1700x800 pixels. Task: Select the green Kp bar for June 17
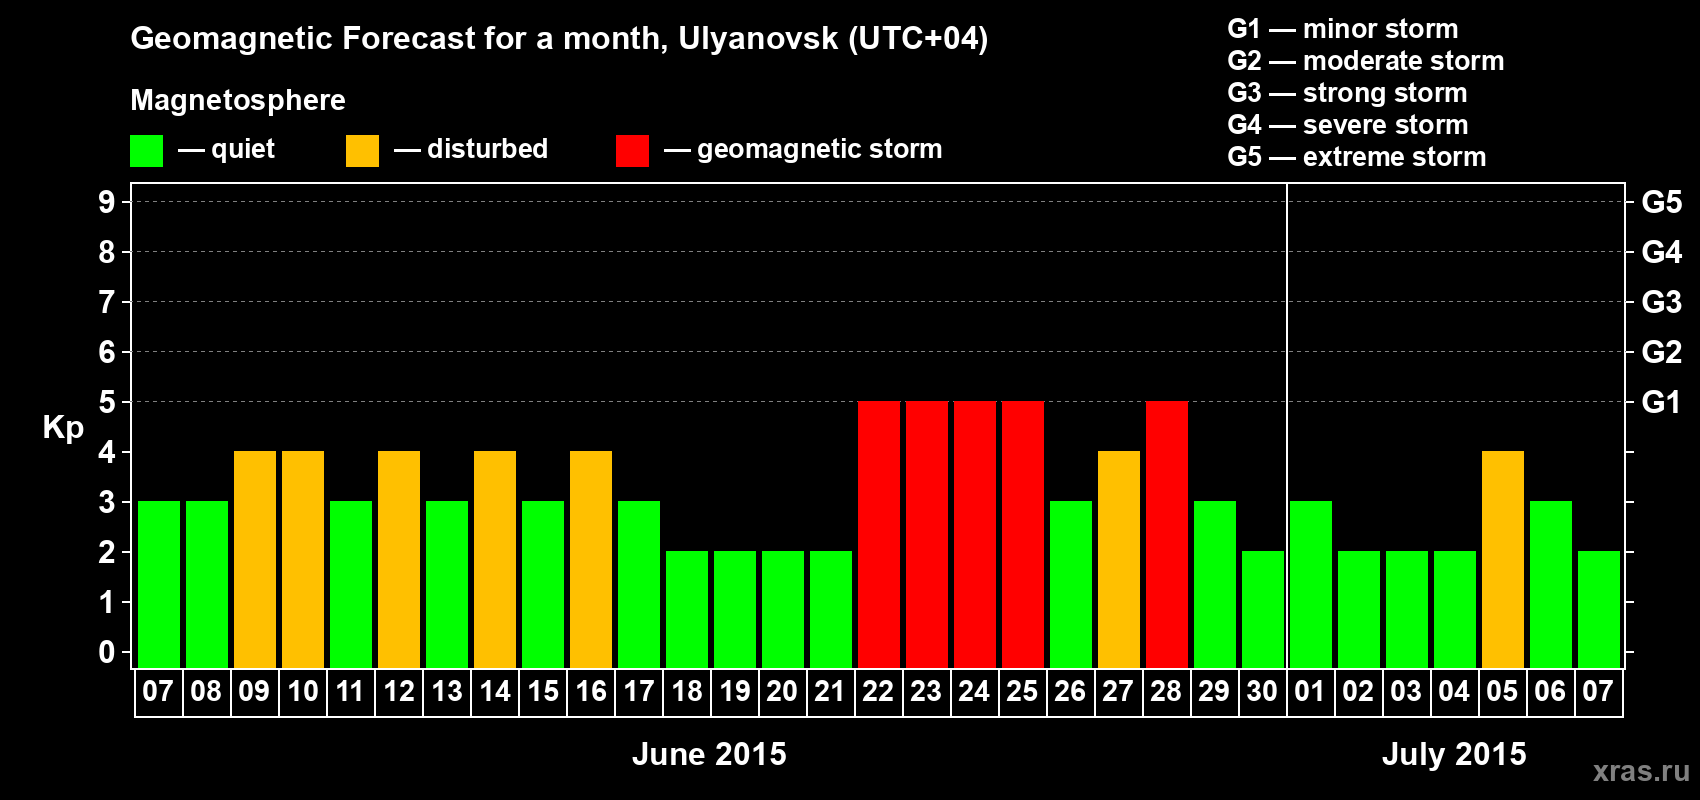pyautogui.click(x=639, y=585)
